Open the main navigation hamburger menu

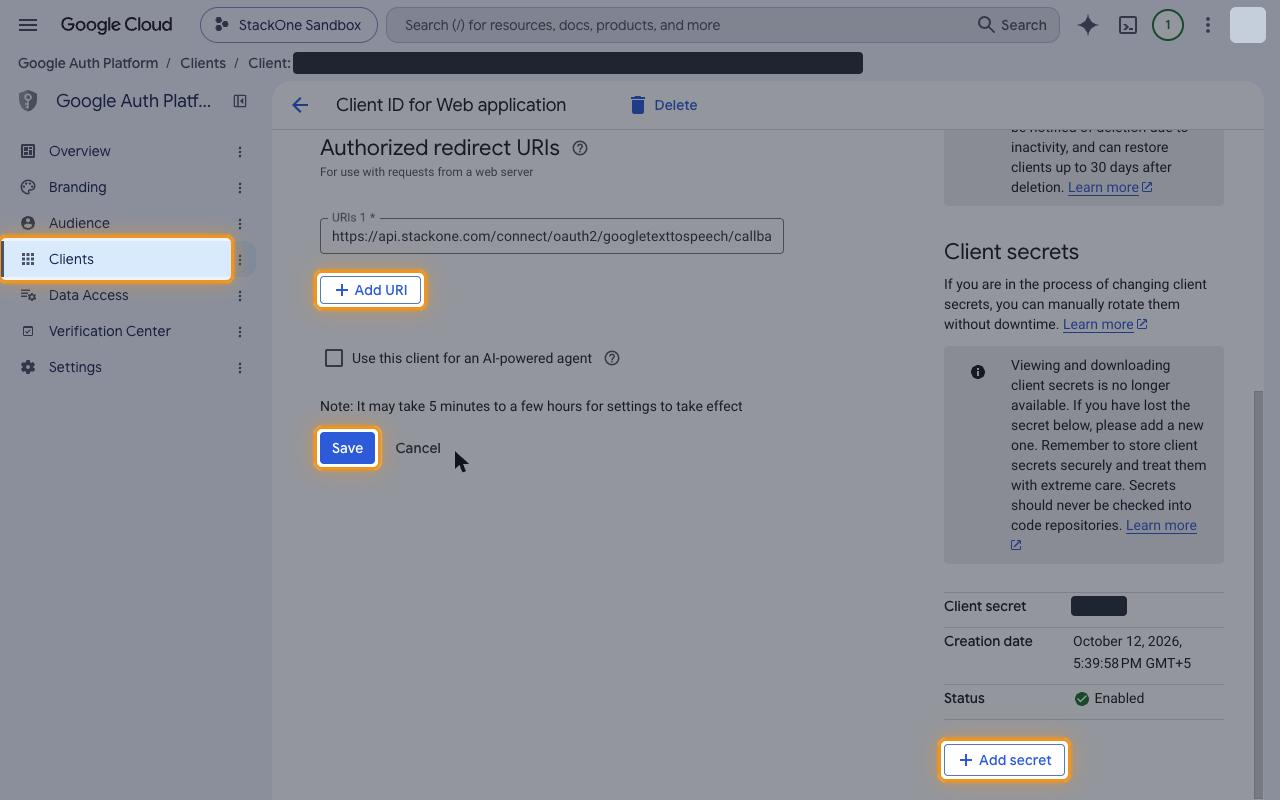pyautogui.click(x=28, y=25)
